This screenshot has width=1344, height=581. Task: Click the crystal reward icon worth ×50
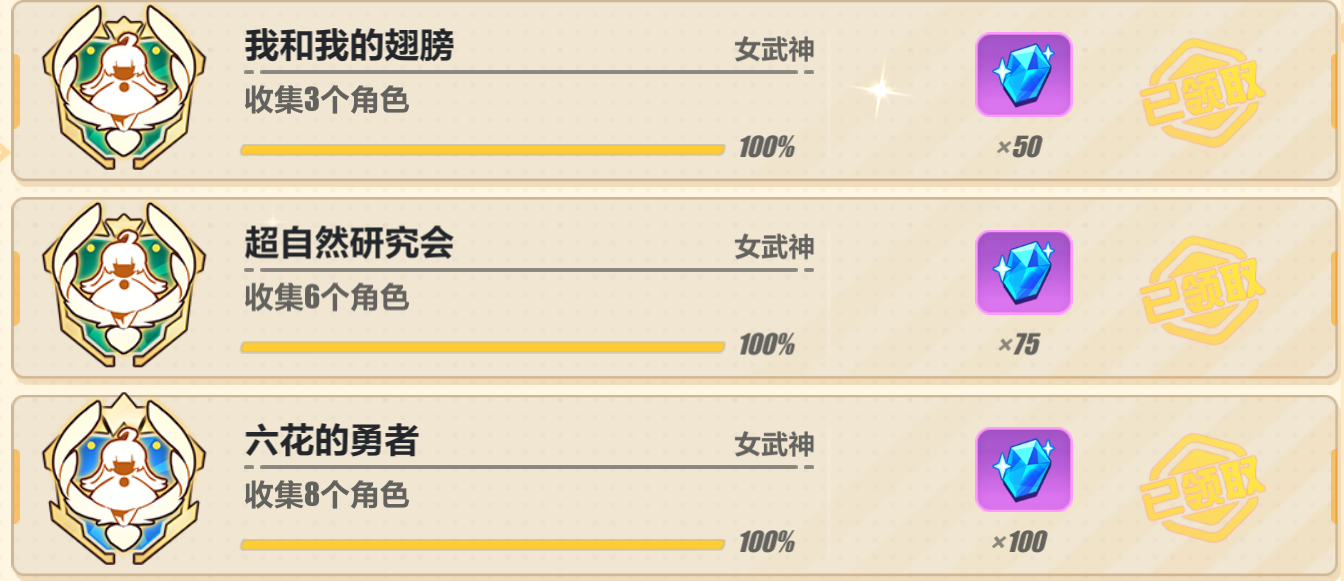pos(1024,75)
